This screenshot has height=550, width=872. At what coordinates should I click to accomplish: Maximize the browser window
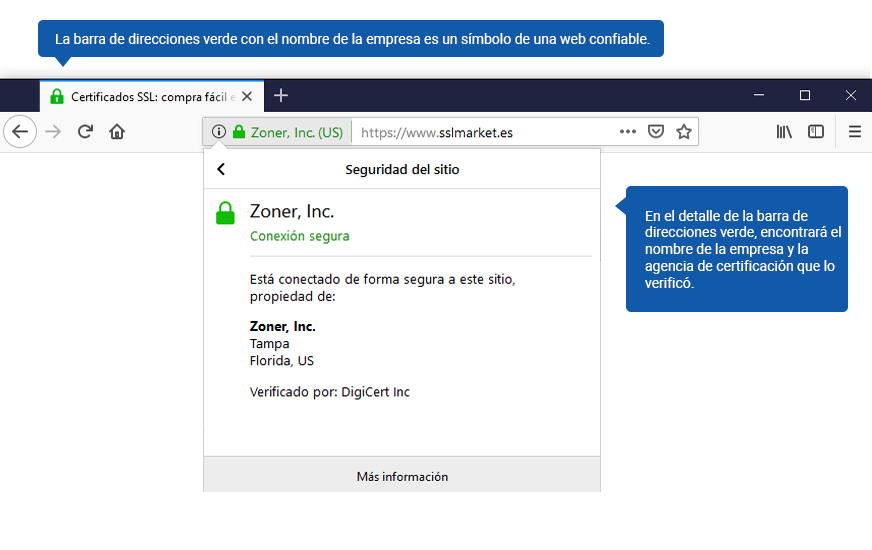point(805,95)
